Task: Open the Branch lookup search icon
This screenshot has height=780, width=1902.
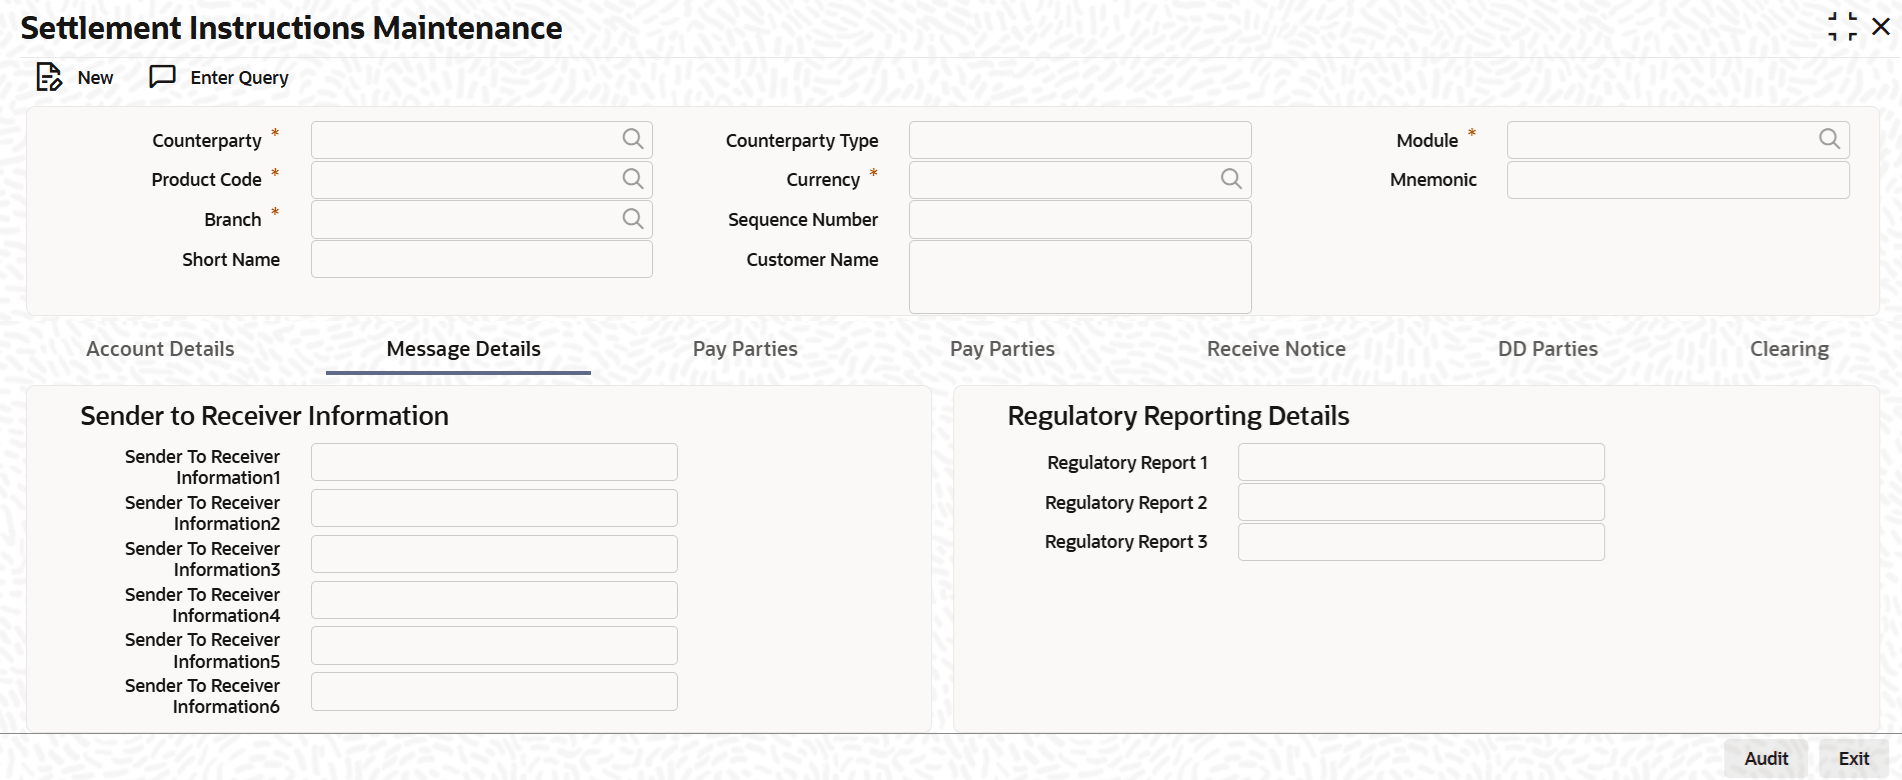Action: [x=632, y=219]
